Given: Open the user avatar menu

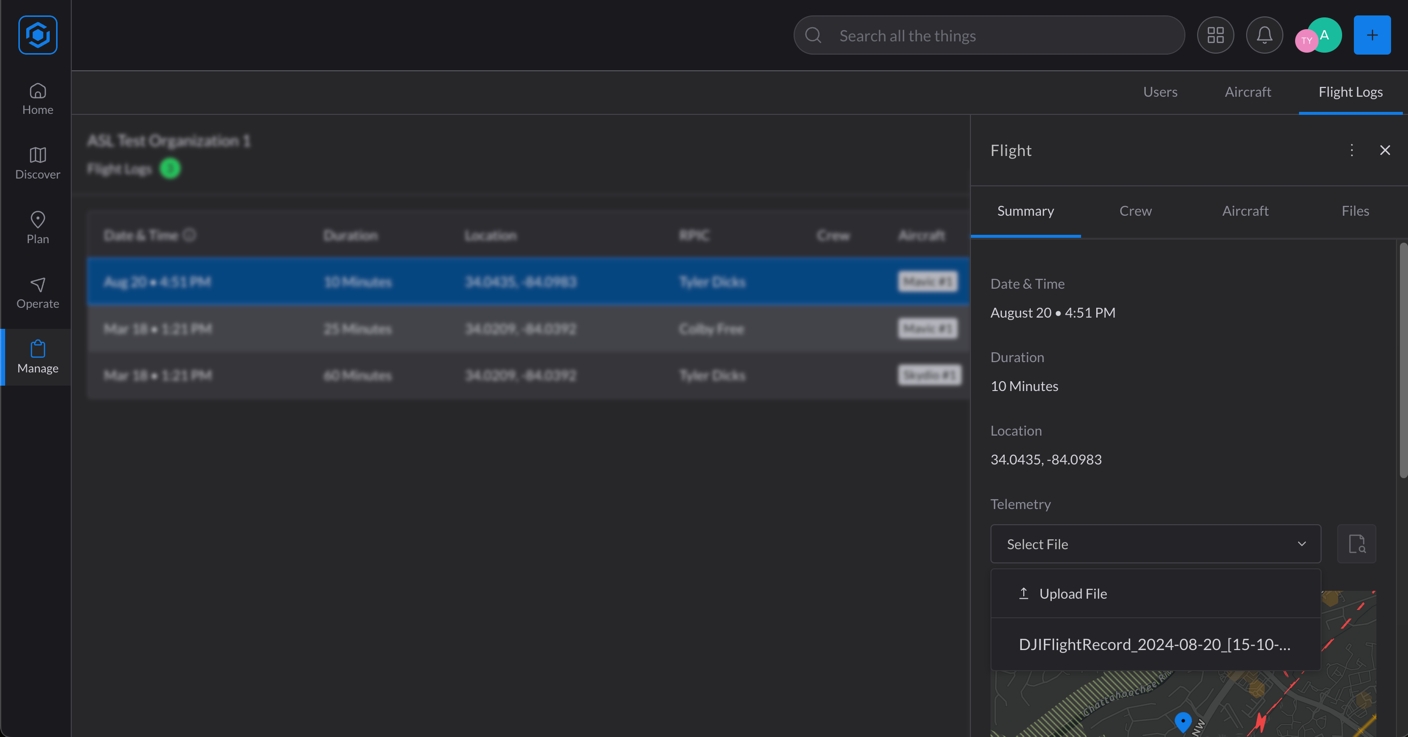Looking at the screenshot, I should pos(1319,36).
